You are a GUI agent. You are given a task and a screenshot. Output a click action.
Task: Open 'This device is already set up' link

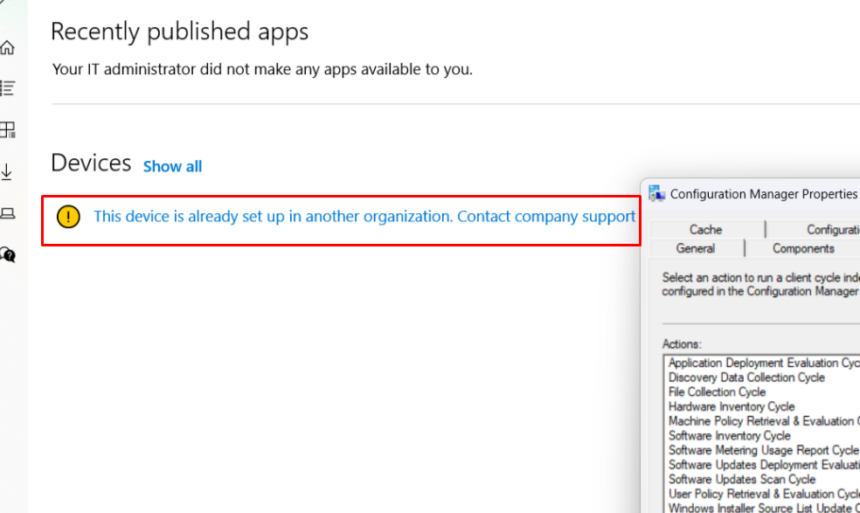pyautogui.click(x=364, y=217)
